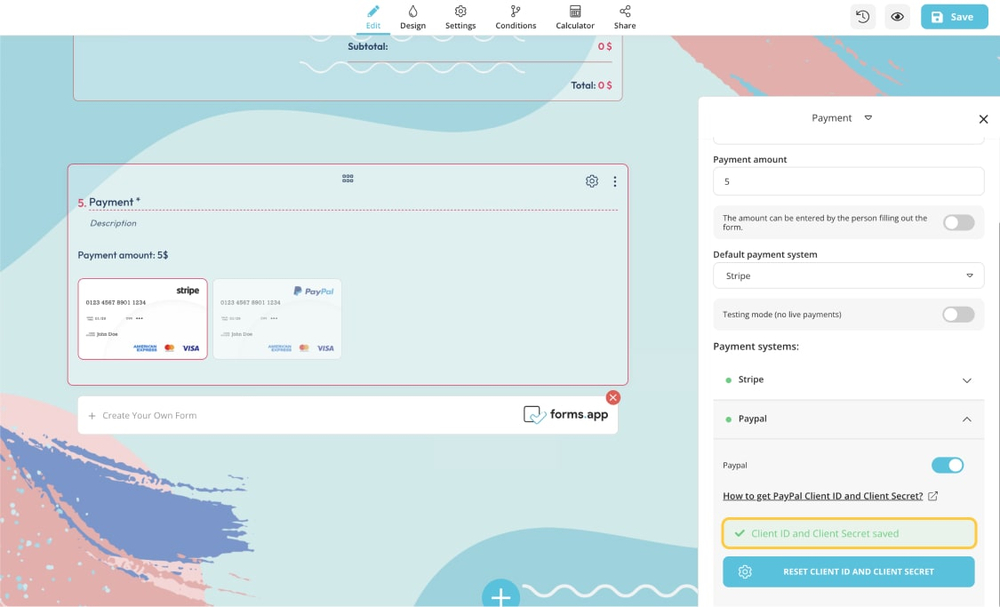Grab the Payment field drag handle icon
1000x607 pixels.
(348, 178)
